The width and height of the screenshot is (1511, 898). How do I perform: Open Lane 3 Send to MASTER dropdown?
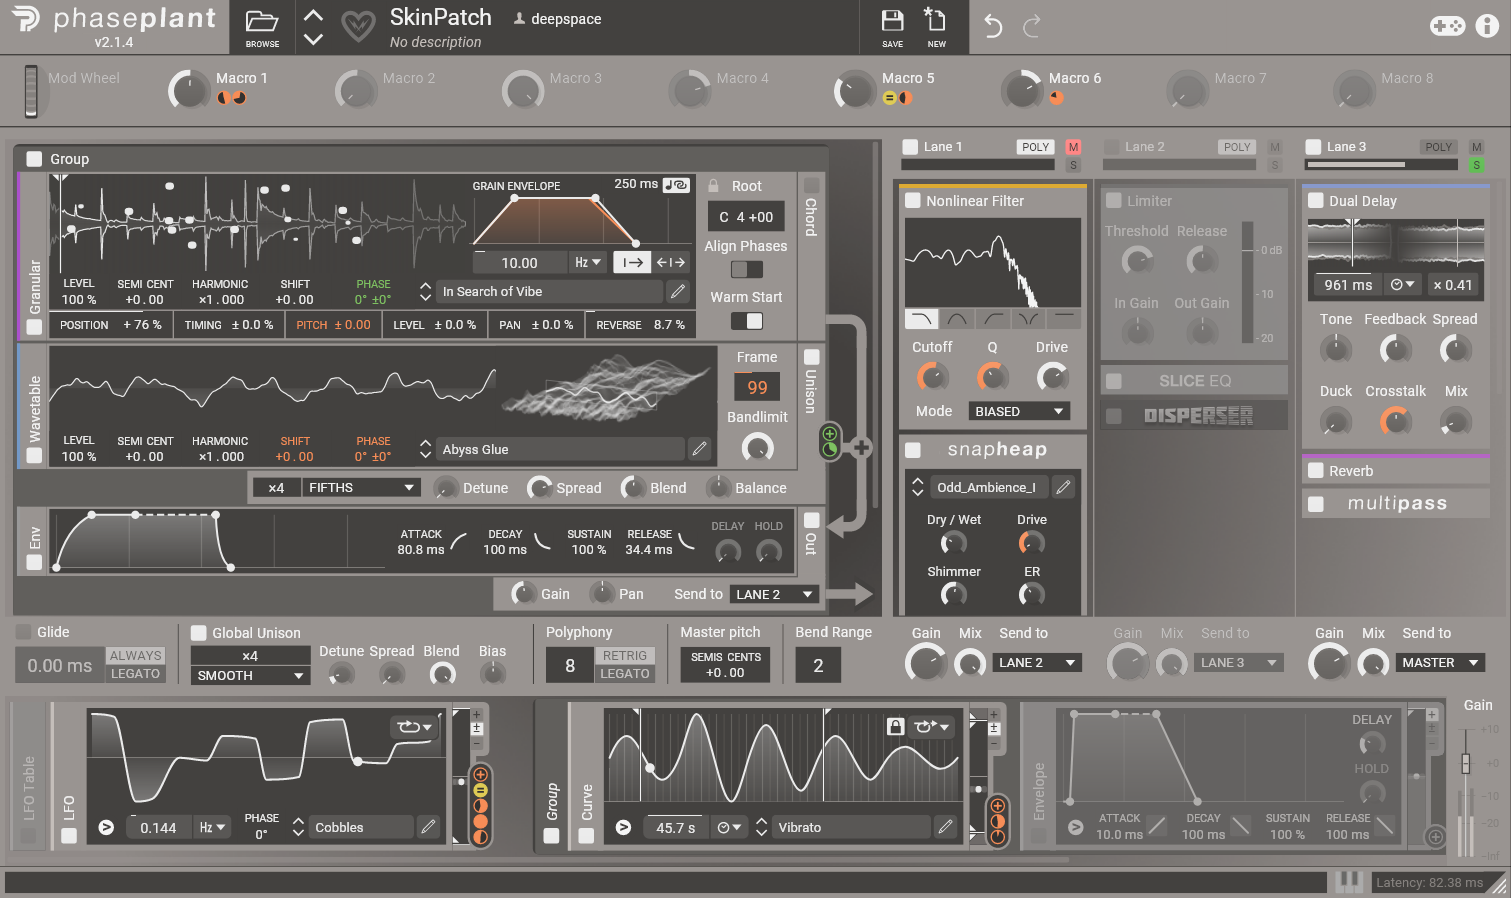tap(1440, 662)
